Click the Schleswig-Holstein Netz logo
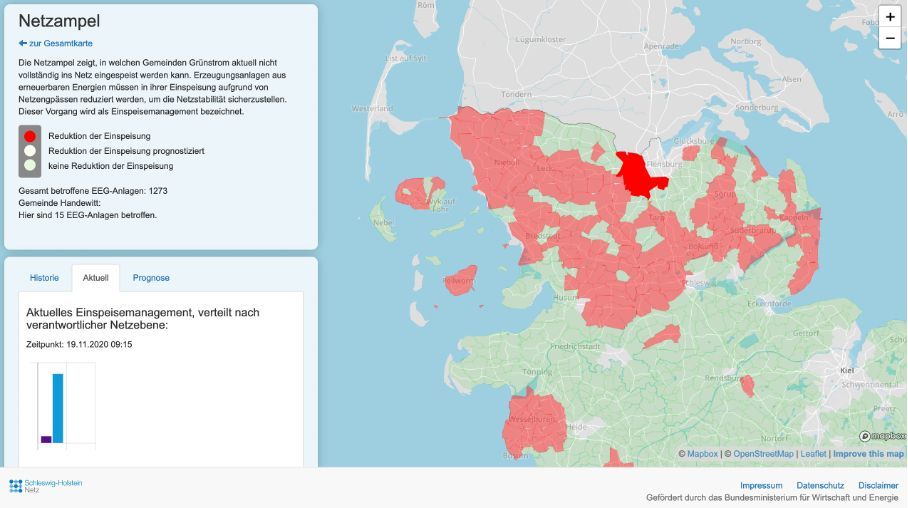 click(x=46, y=486)
